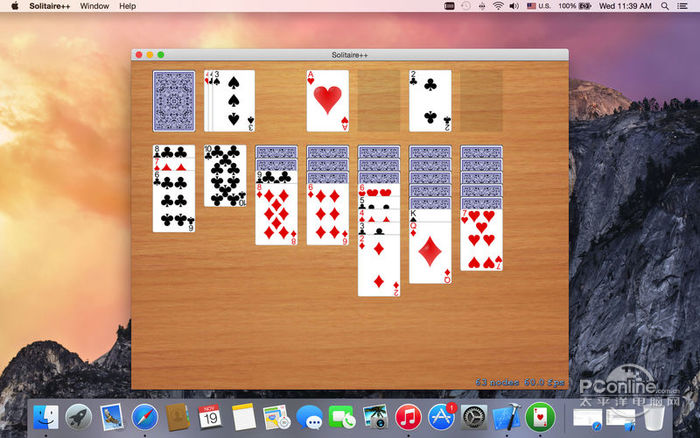The width and height of the screenshot is (700, 438).
Task: Draw from the face-down stock pile
Action: [x=174, y=101]
